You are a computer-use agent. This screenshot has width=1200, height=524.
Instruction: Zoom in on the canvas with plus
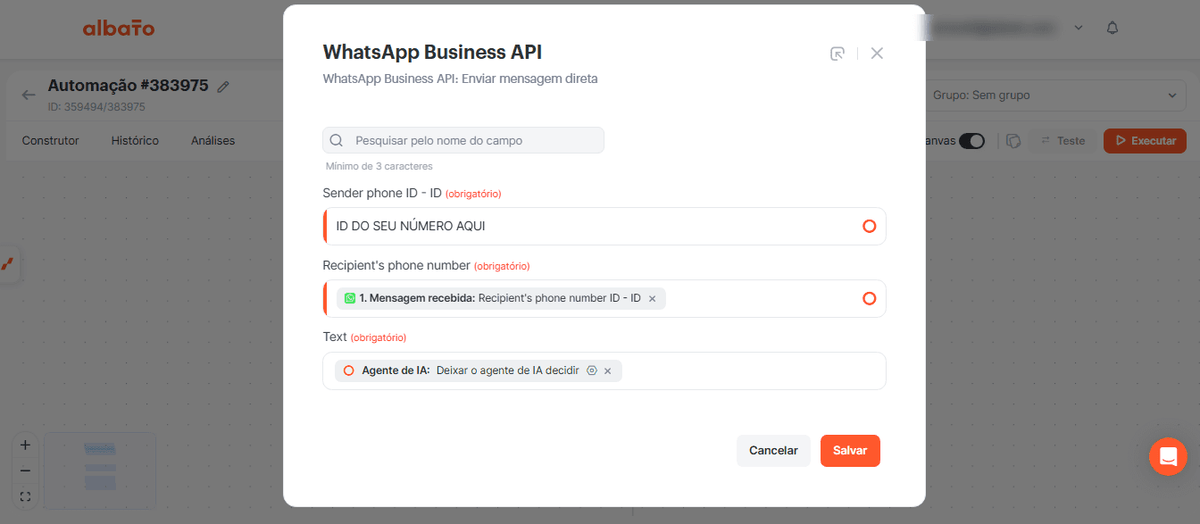25,445
